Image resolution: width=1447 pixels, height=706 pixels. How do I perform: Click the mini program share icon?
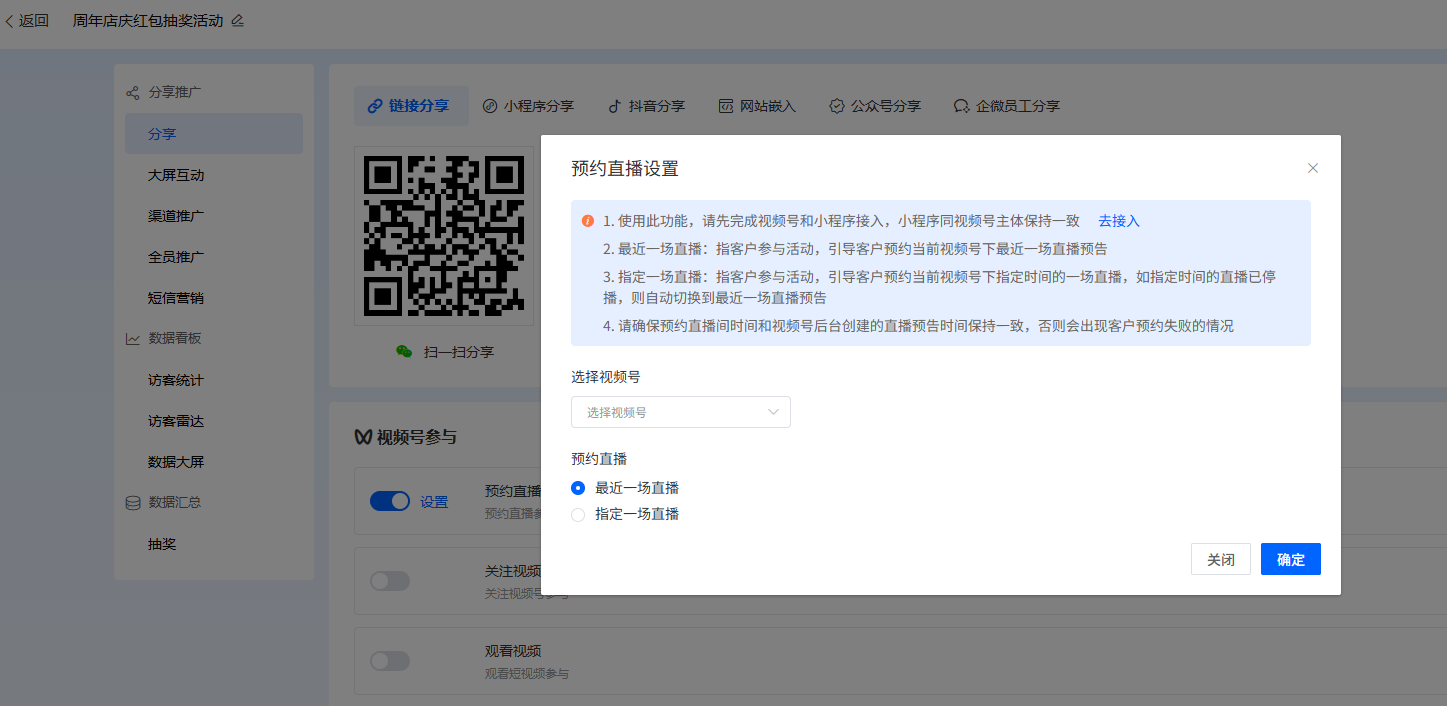490,106
